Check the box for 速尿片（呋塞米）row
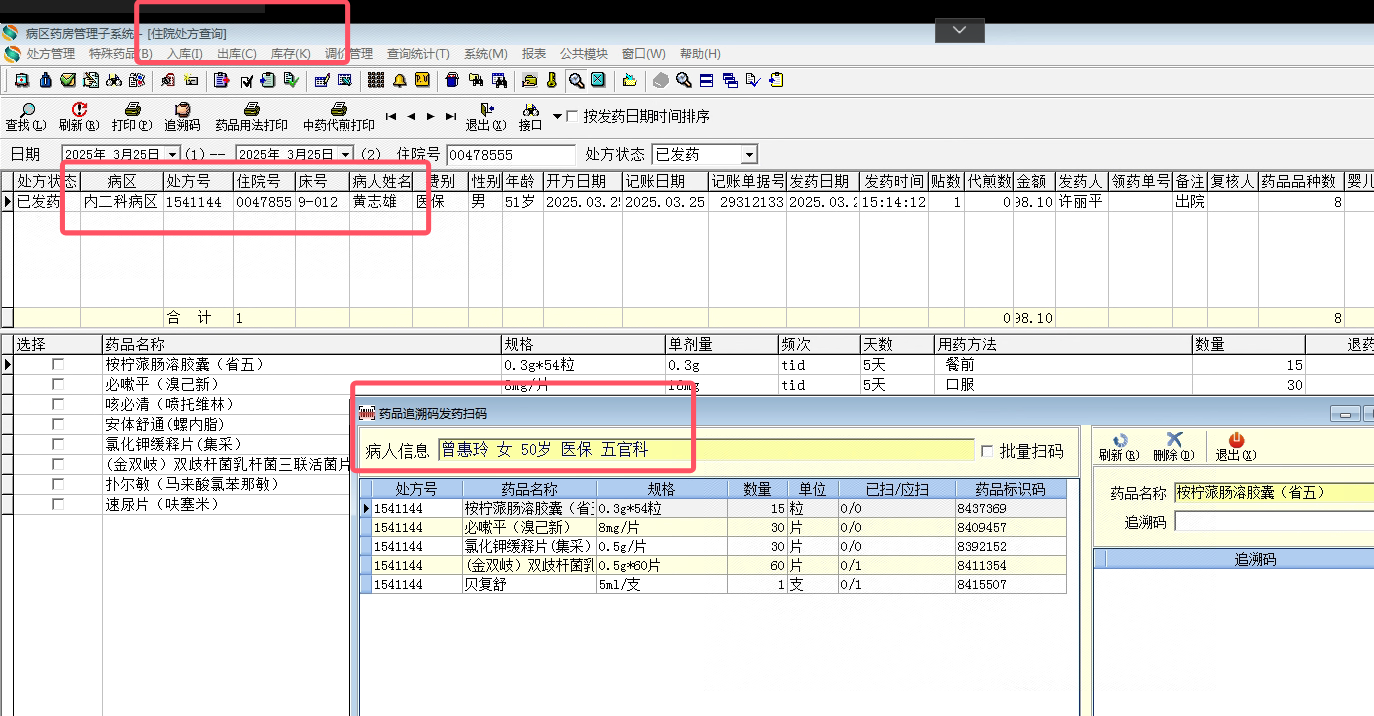Image resolution: width=1374 pixels, height=716 pixels. pos(58,505)
